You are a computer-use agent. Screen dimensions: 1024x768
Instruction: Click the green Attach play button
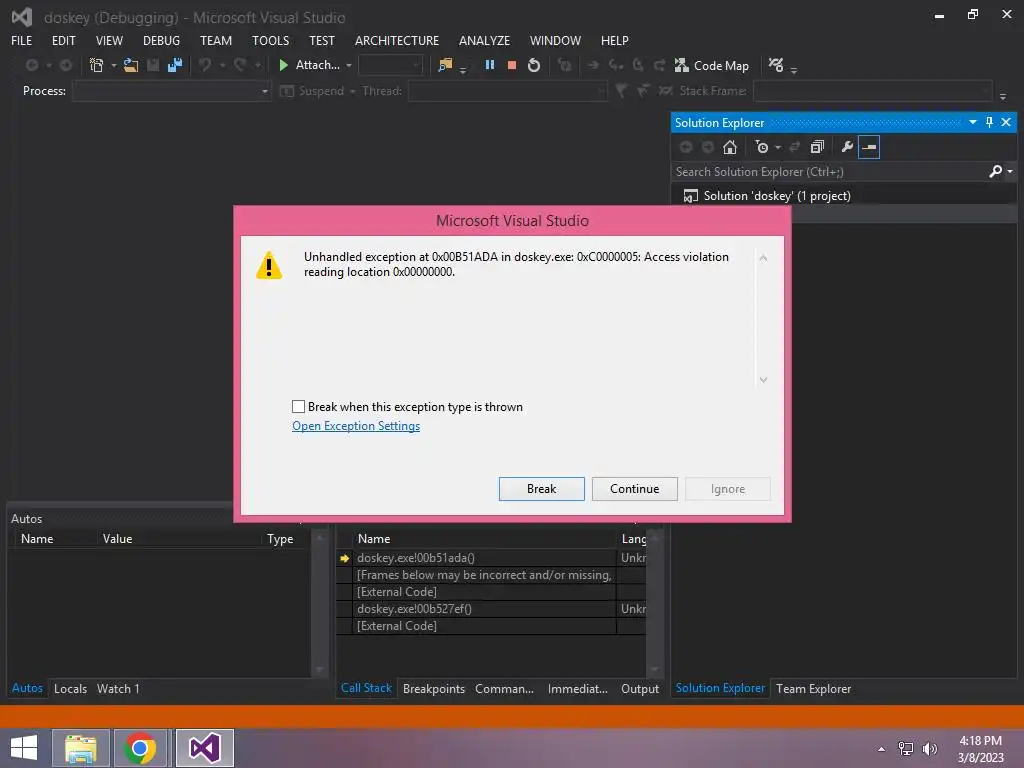coord(283,65)
